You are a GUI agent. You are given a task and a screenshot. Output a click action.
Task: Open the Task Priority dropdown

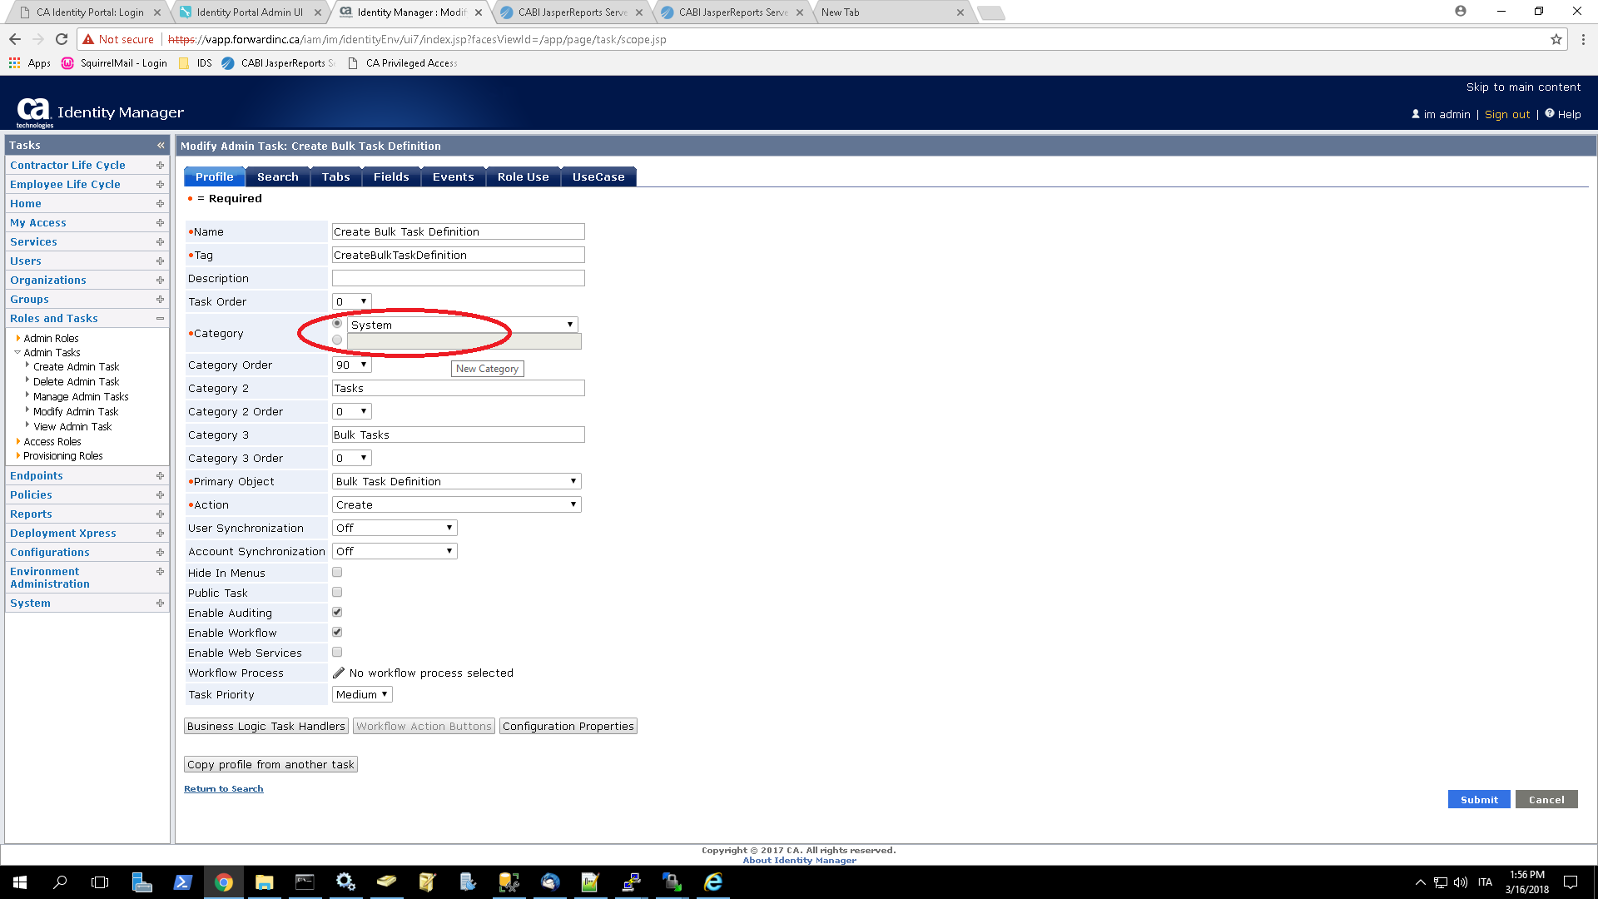tap(362, 695)
